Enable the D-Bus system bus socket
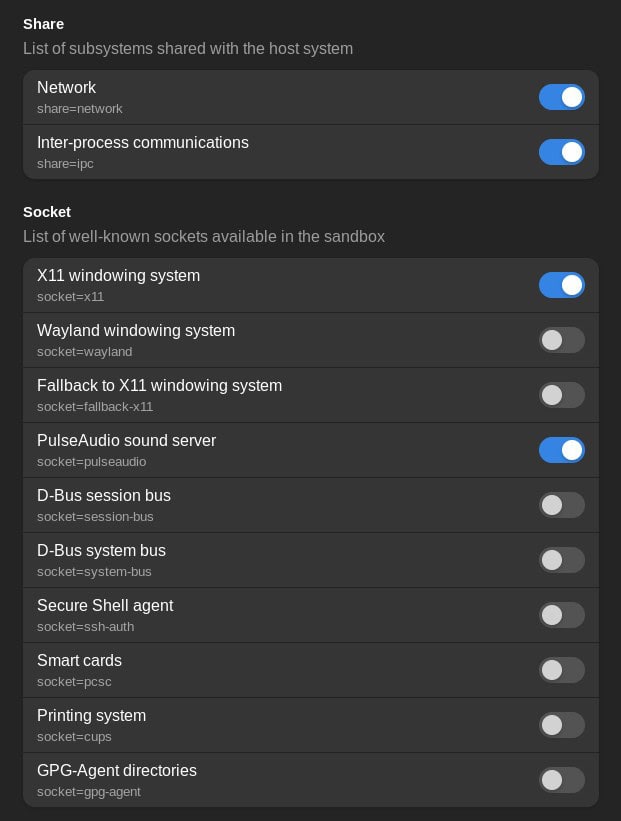The width and height of the screenshot is (621, 821). [x=561, y=560]
